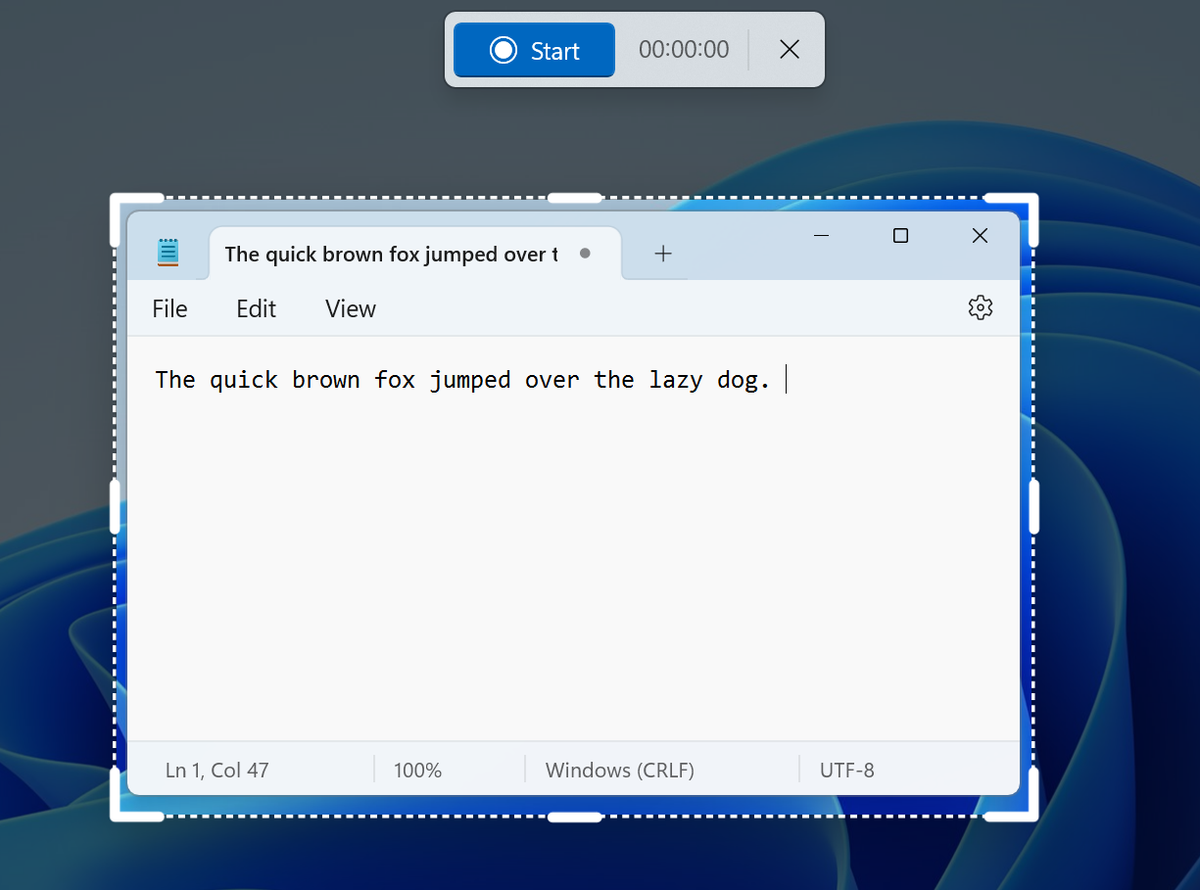Open the Edit menu
The image size is (1200, 890).
255,308
